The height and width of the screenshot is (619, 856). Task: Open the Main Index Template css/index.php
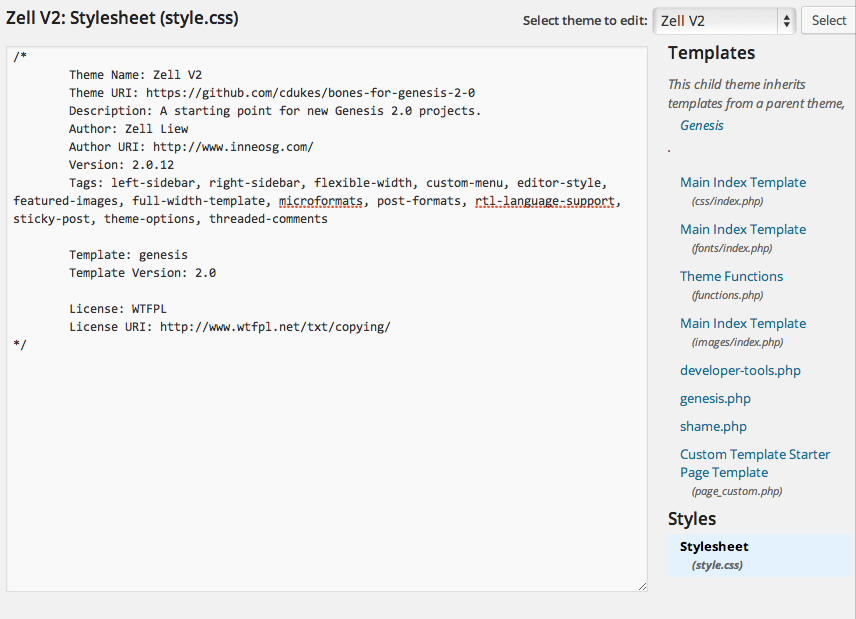743,182
